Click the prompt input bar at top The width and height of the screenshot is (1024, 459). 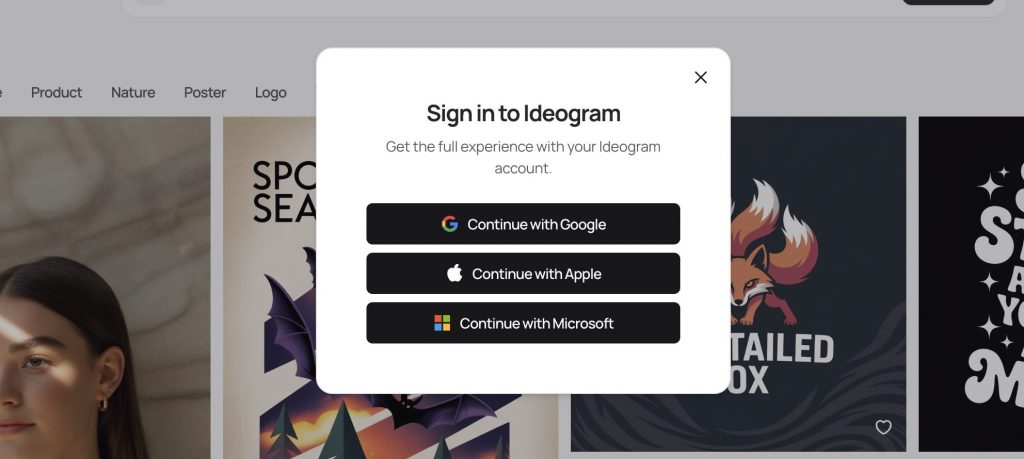tap(511, 7)
